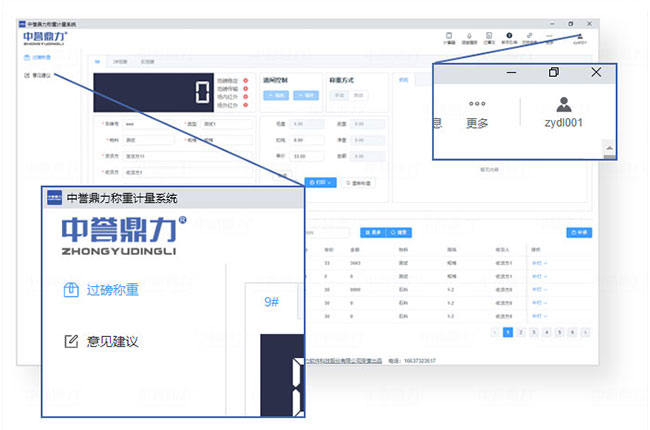Screen dimensions: 650x430
Task: Click the red status indicator for 地磅稳定
Action: 246,79
